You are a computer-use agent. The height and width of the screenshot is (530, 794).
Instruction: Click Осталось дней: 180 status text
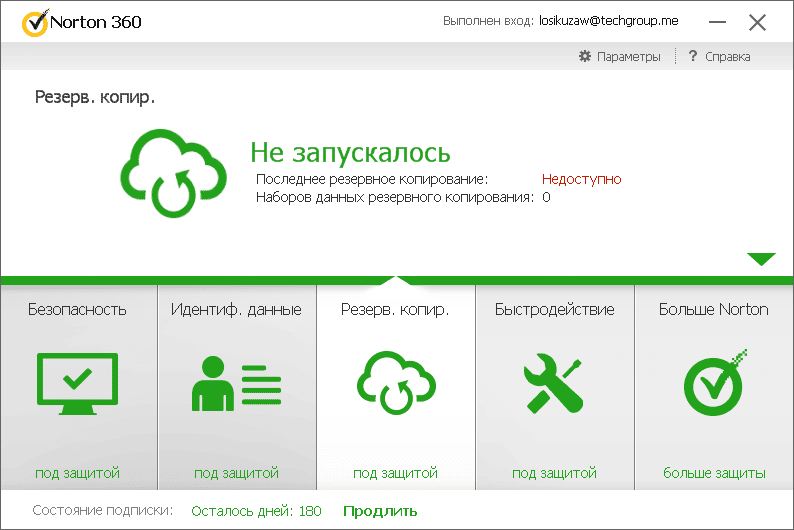point(256,511)
